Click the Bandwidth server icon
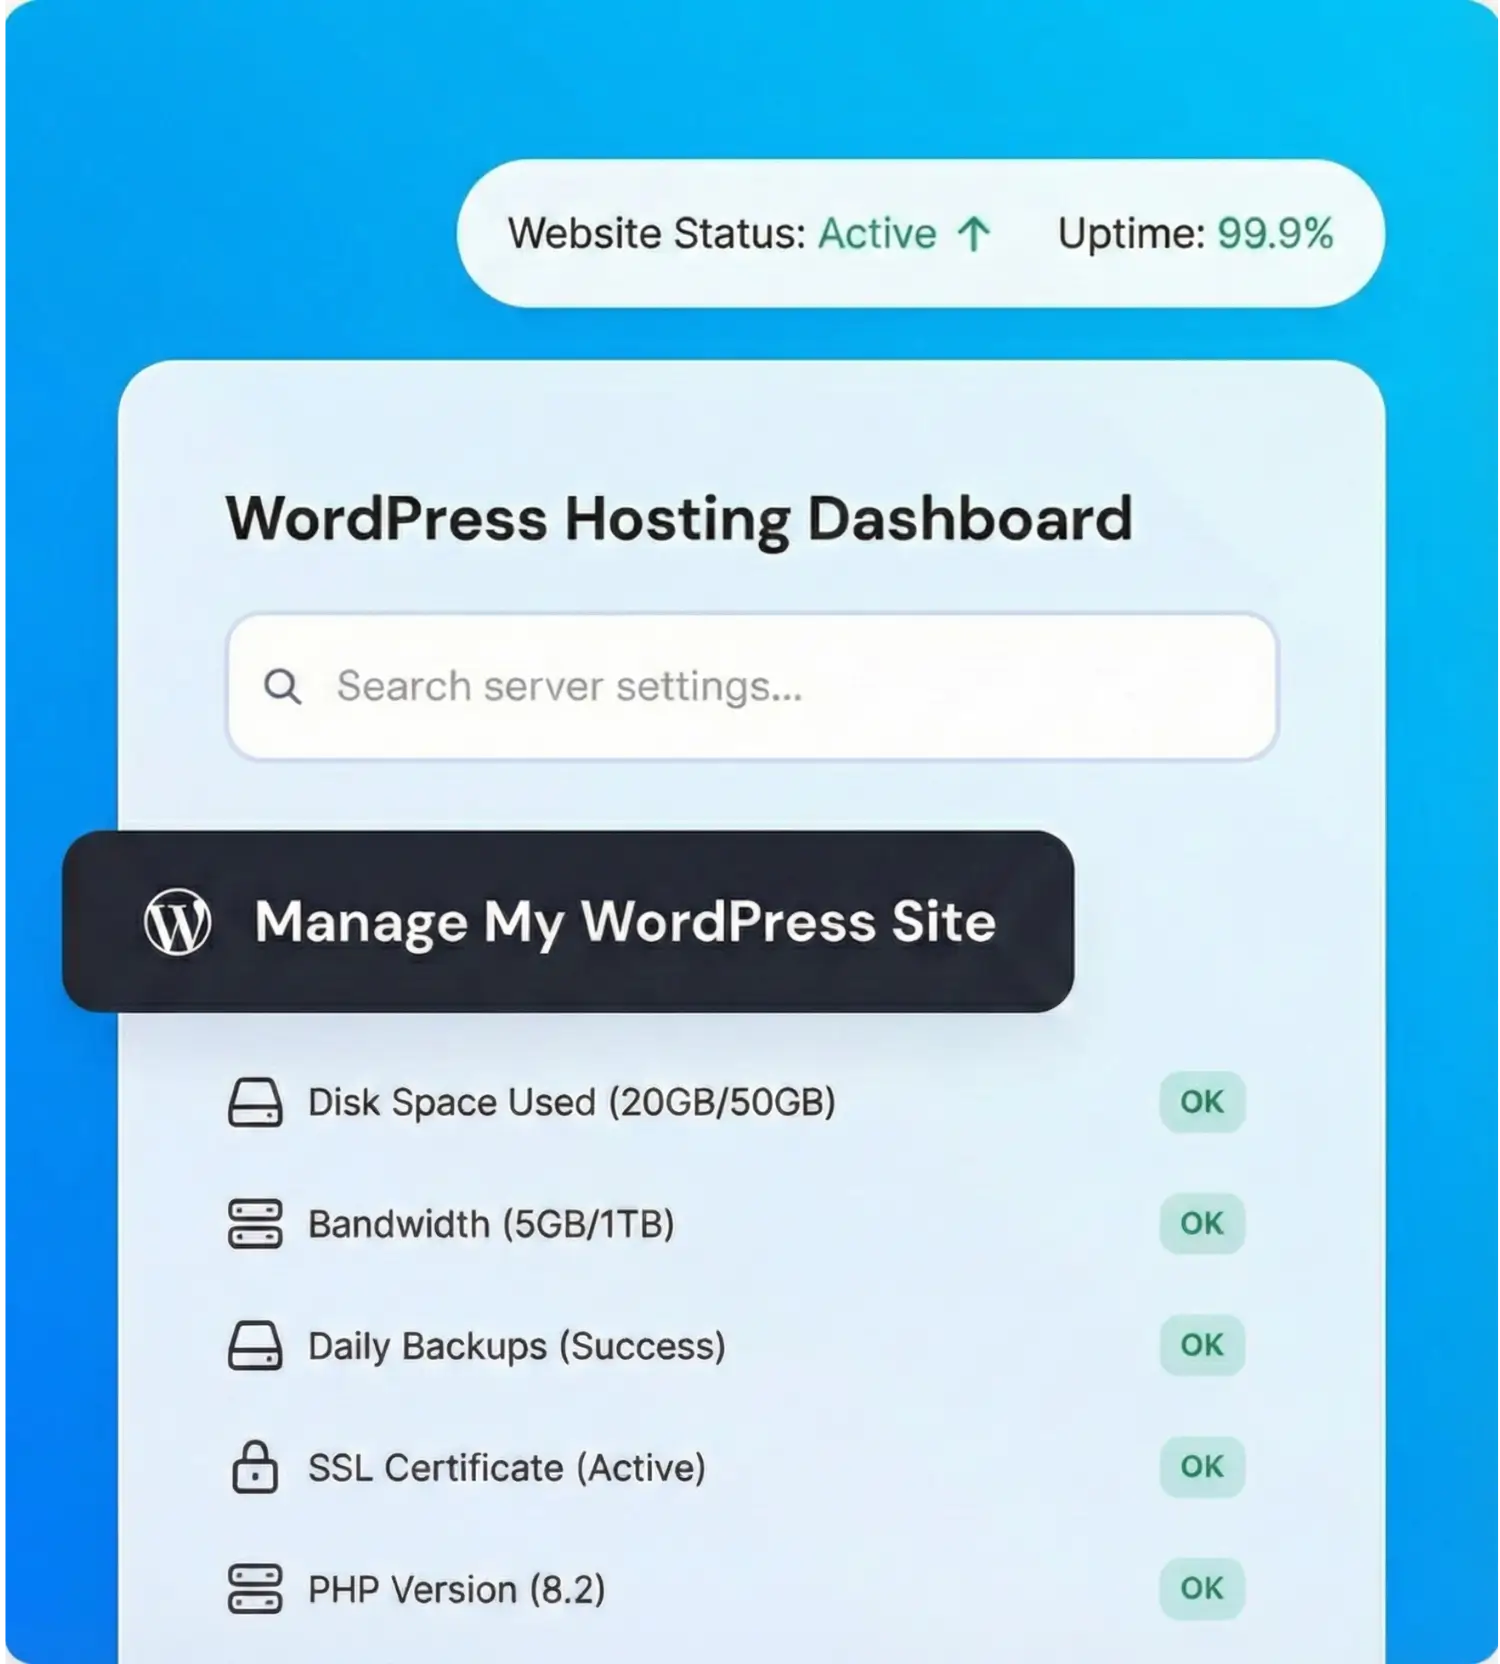 [255, 1224]
